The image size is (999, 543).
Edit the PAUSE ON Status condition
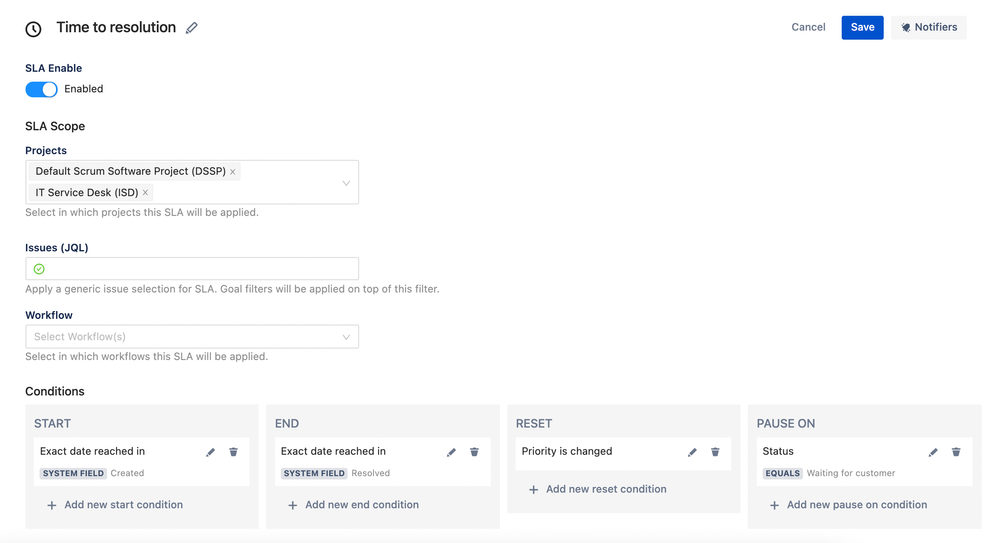(x=933, y=452)
